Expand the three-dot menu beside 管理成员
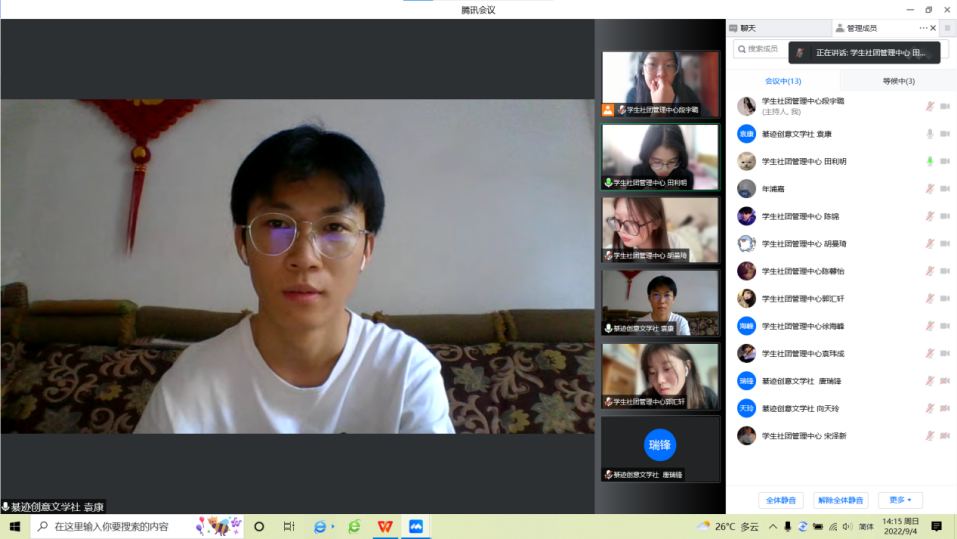This screenshot has height=539, width=957. pos(923,28)
